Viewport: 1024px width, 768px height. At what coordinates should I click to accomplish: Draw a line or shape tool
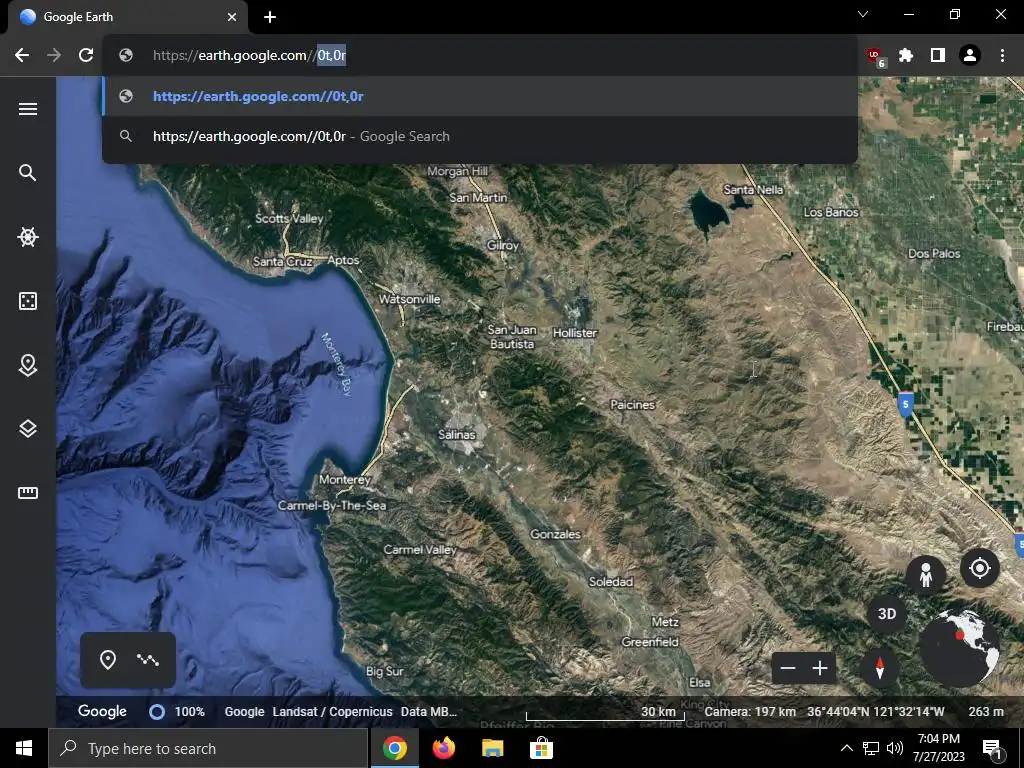pyautogui.click(x=148, y=660)
